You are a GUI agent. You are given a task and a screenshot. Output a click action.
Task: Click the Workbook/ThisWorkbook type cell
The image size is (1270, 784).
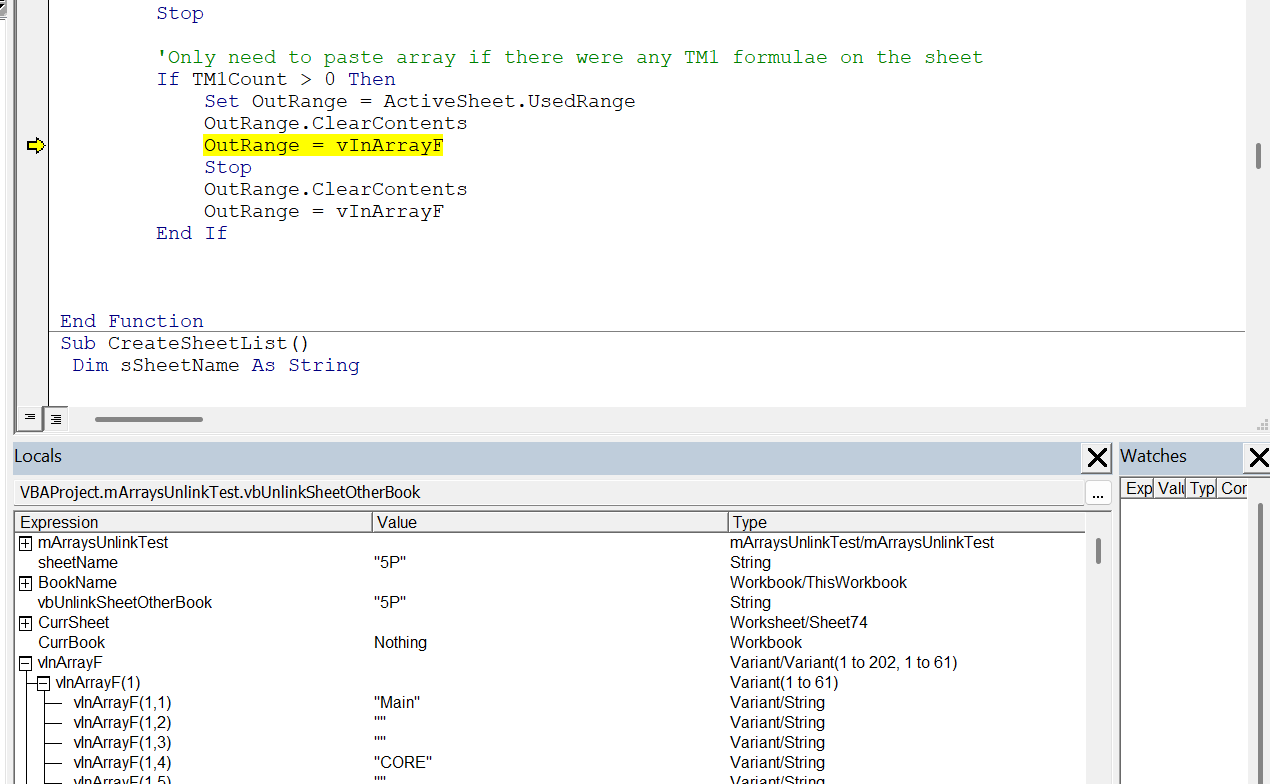click(x=818, y=583)
